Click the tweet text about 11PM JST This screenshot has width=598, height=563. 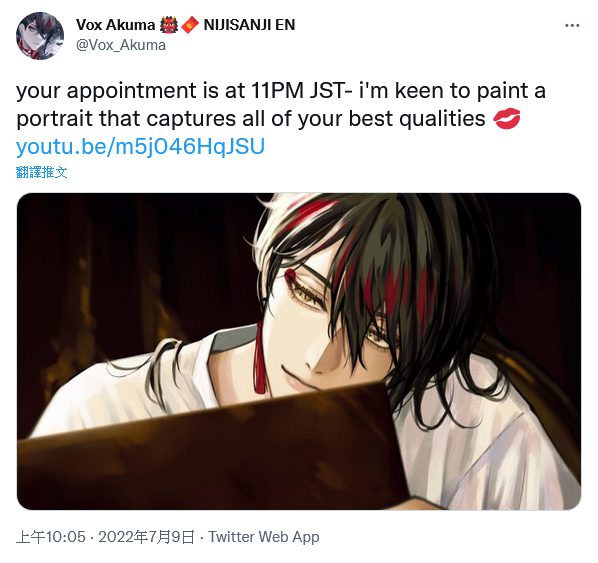[x=281, y=105]
